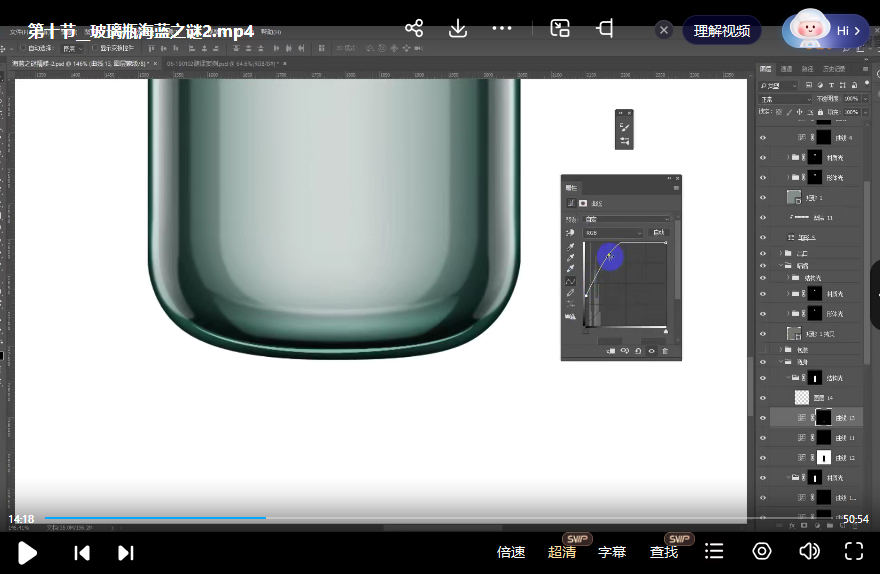Hide the layer 14 eye icon

(763, 397)
